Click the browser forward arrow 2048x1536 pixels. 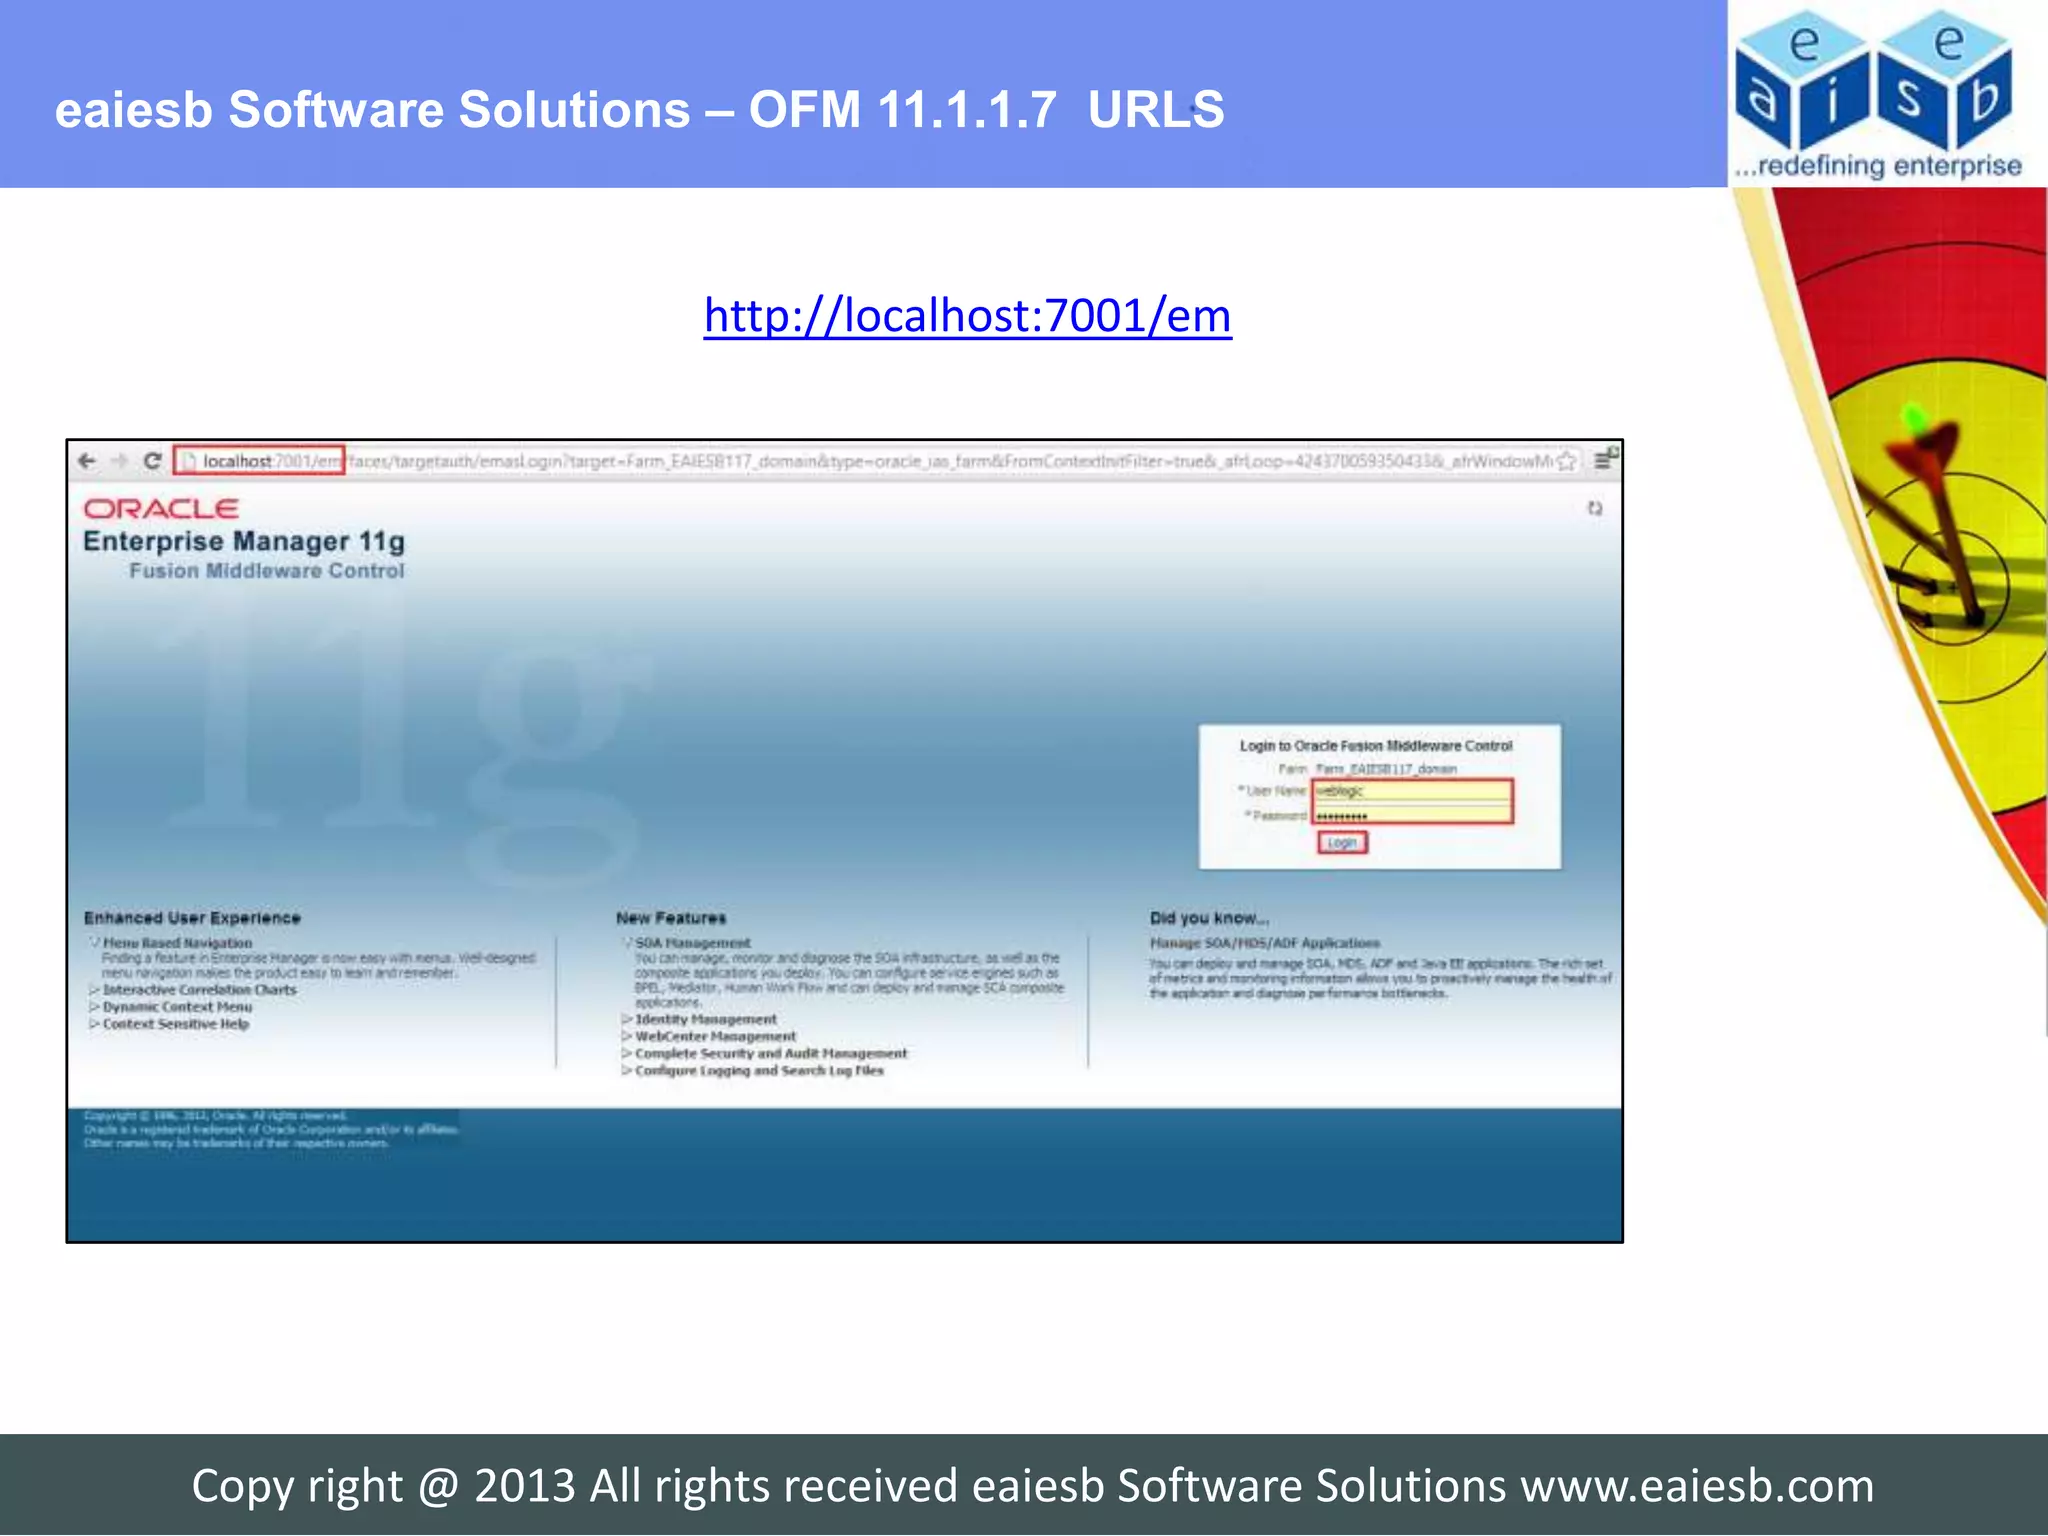(x=120, y=461)
